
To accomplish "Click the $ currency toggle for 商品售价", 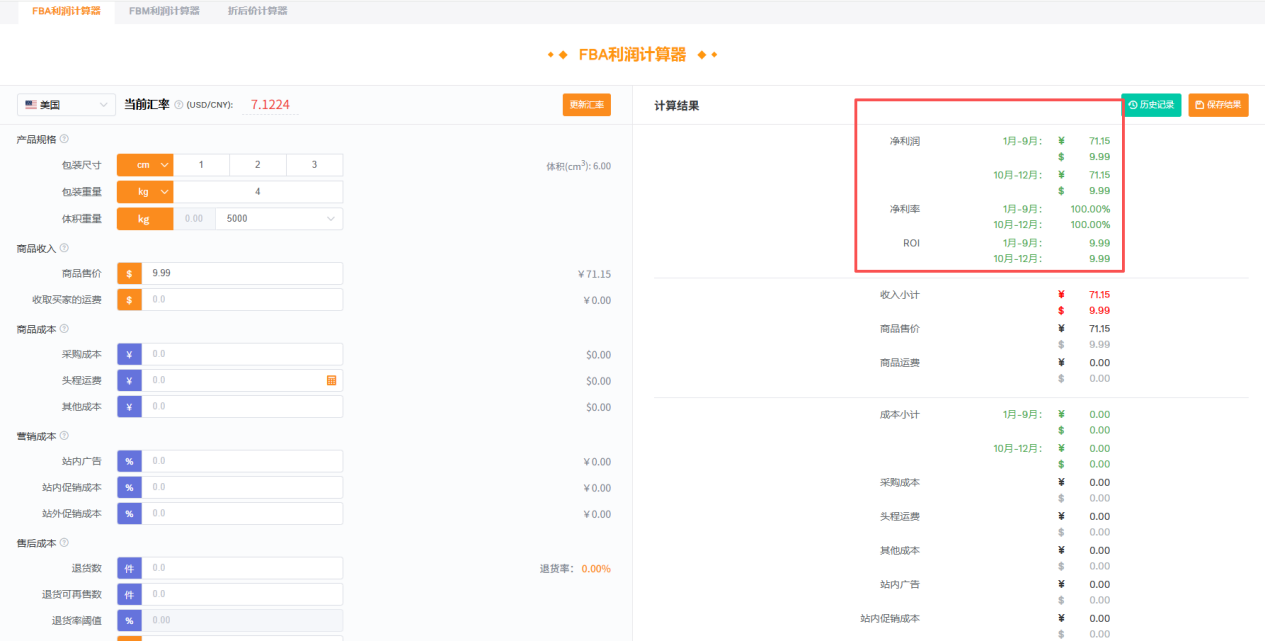I will [129, 273].
